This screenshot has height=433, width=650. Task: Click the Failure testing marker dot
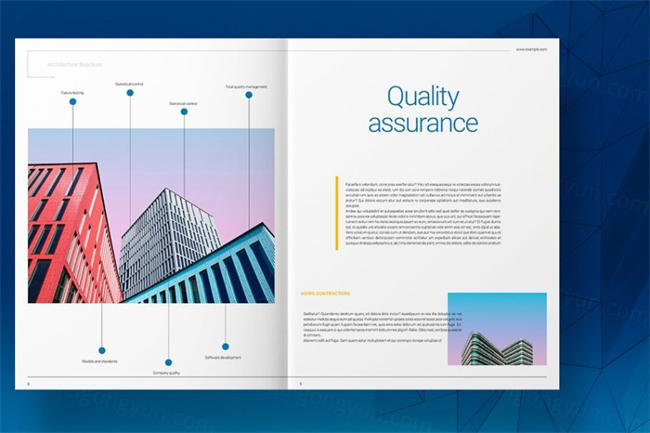click(x=72, y=101)
